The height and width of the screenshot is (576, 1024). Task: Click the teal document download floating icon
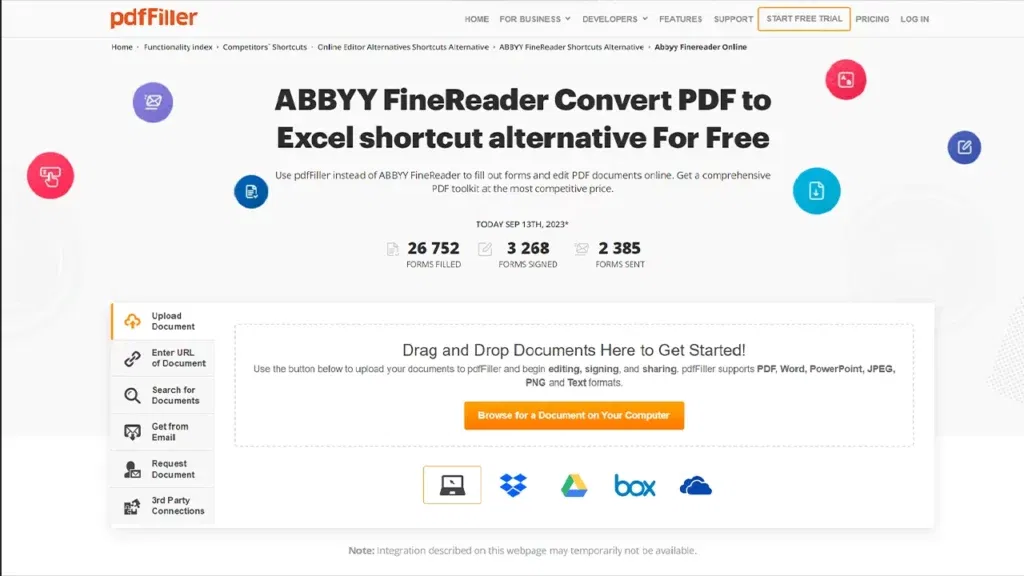click(x=816, y=191)
